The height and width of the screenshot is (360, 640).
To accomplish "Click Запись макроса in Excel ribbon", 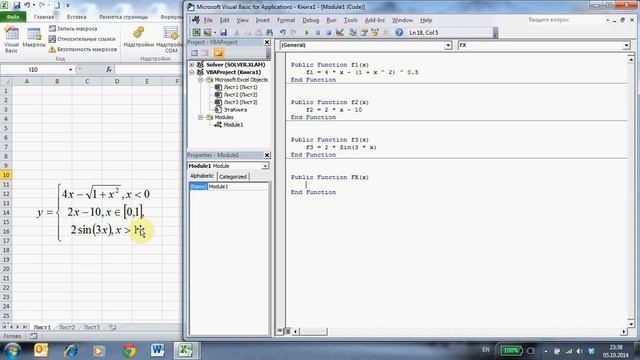I will click(x=73, y=29).
